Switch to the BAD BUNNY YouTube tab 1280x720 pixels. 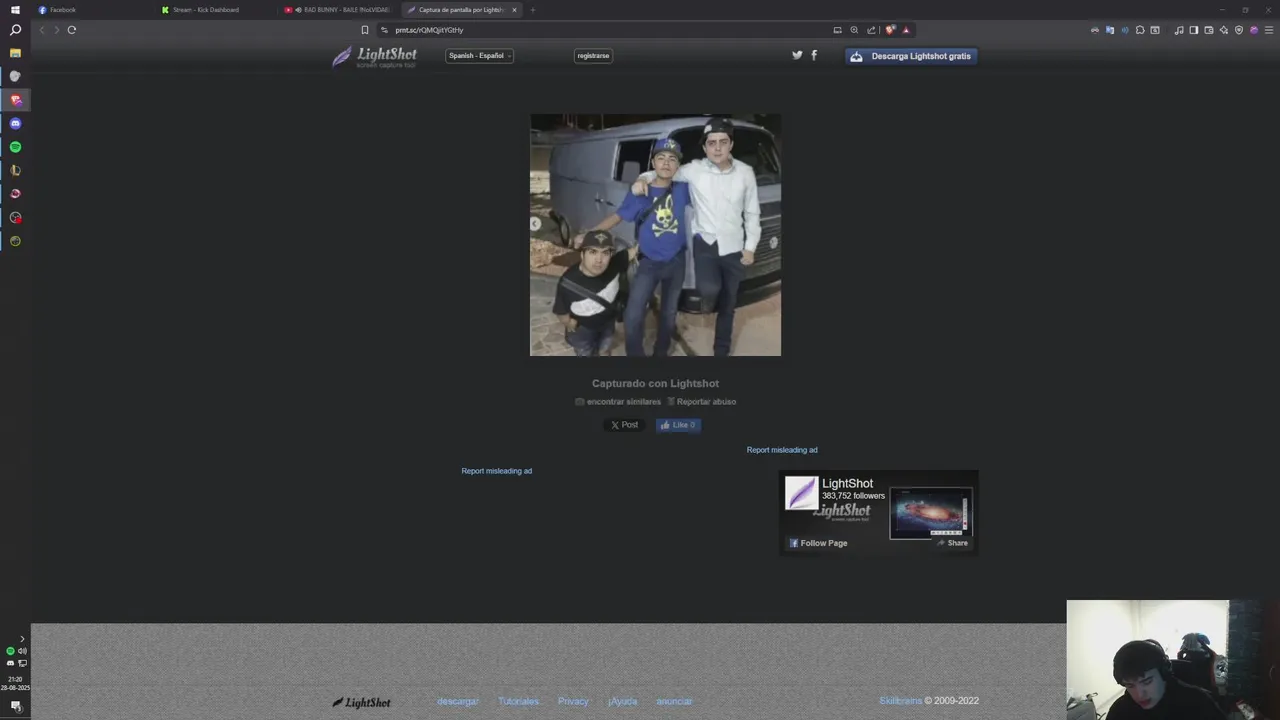[338, 9]
